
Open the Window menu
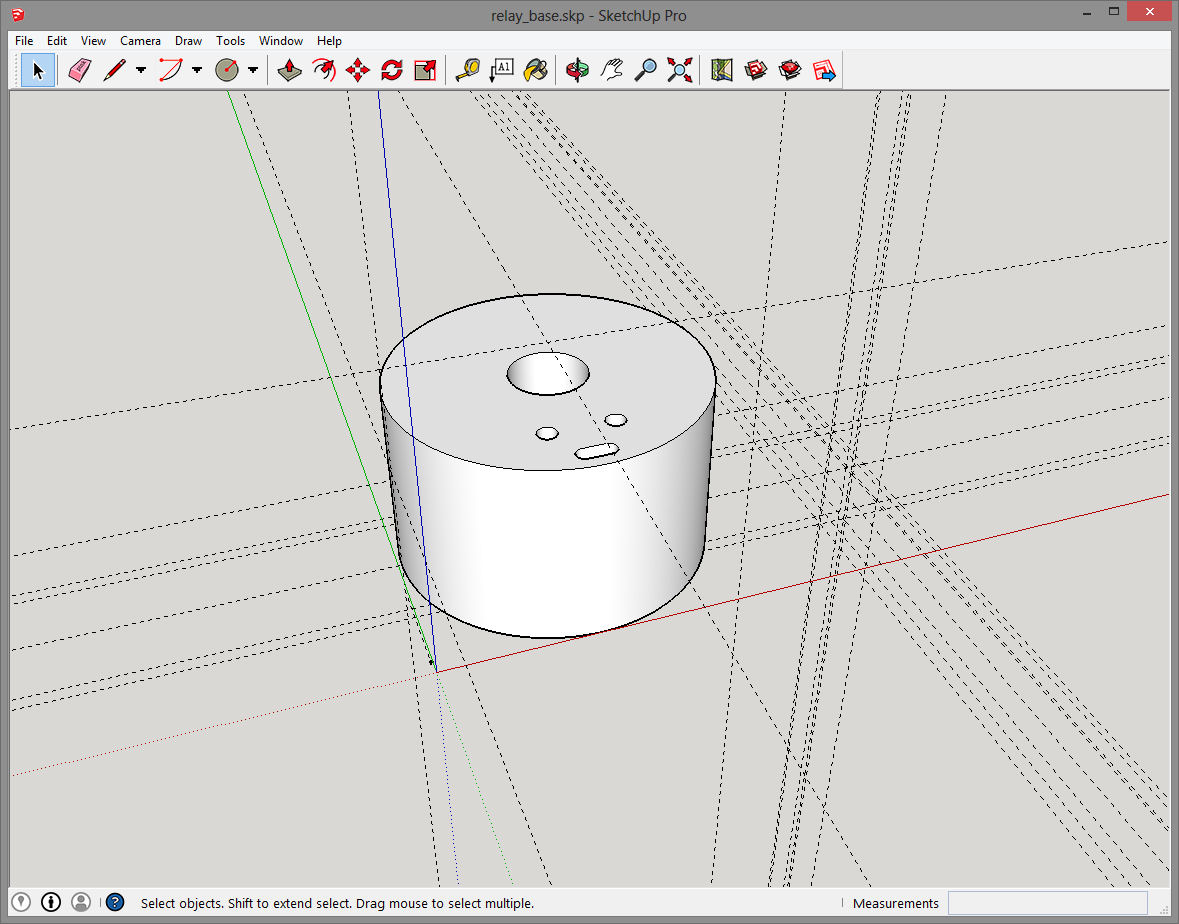tap(281, 41)
